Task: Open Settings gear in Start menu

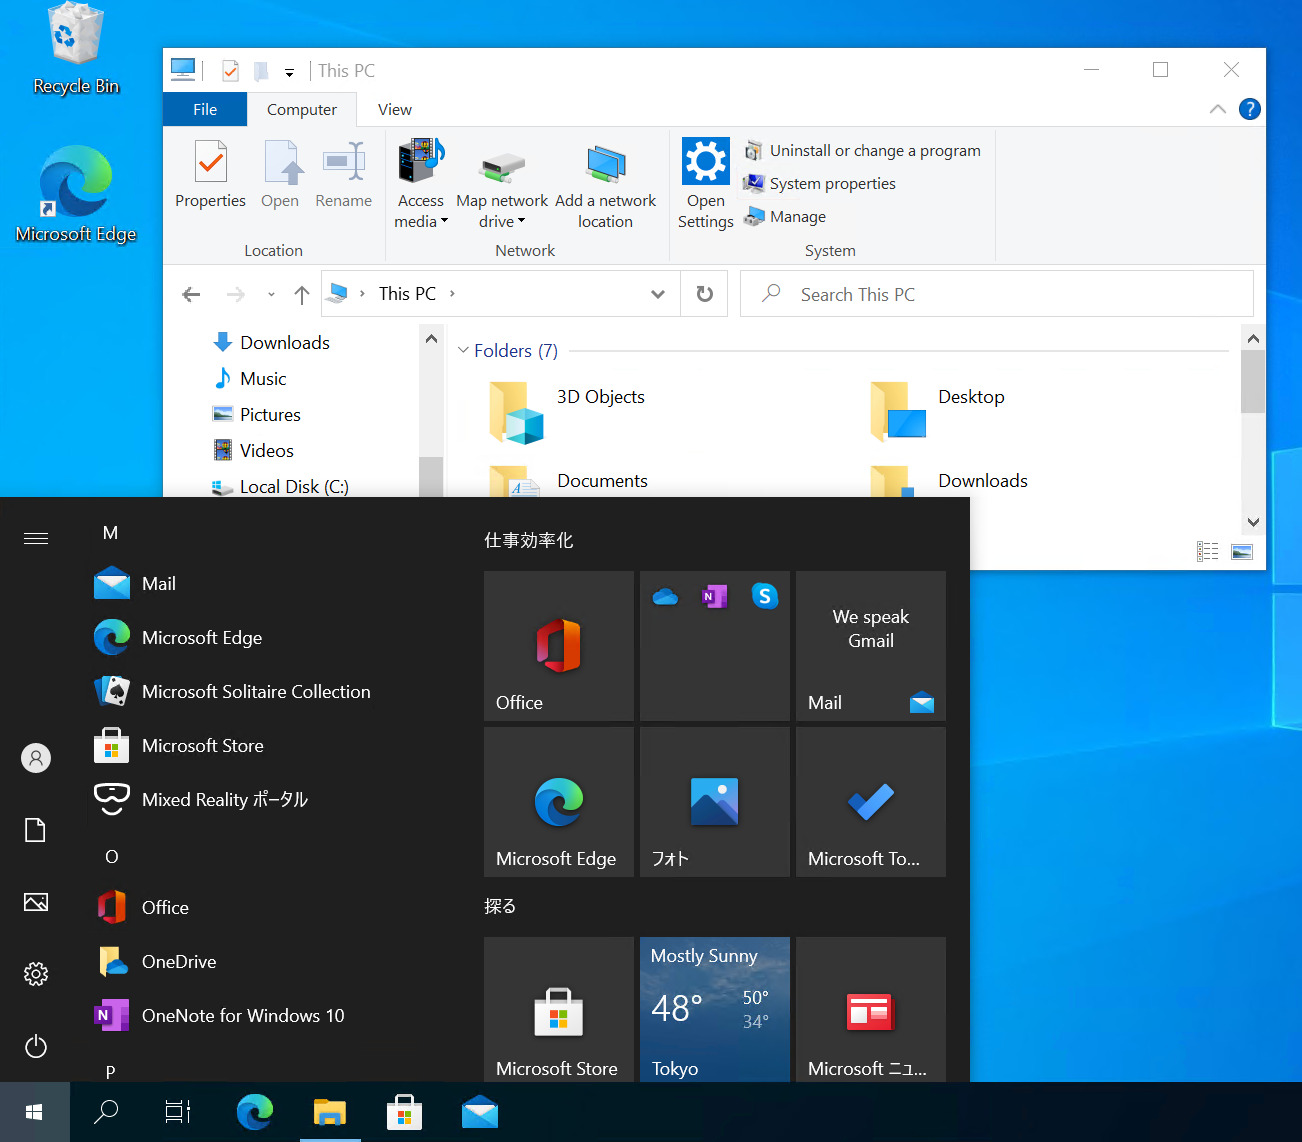Action: coord(36,974)
